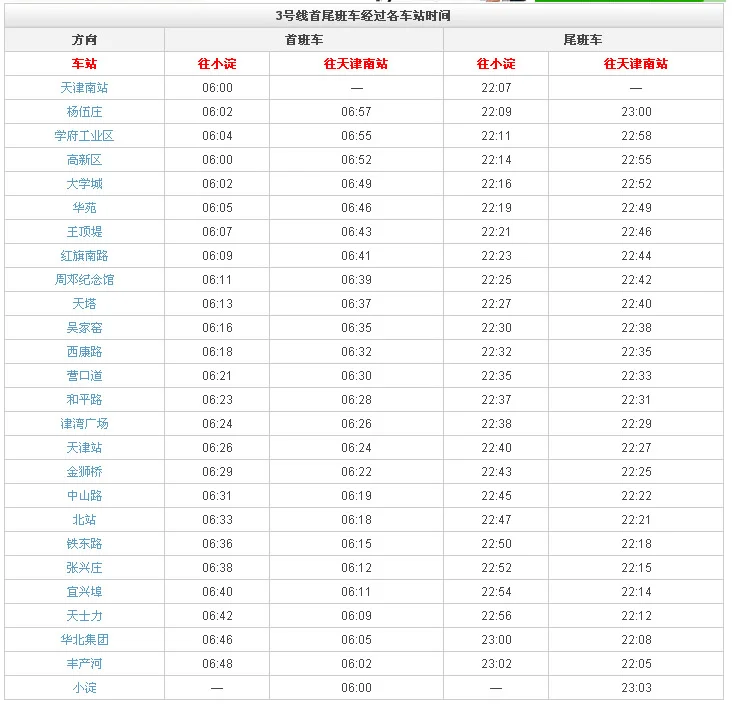The height and width of the screenshot is (706, 732).
Task: Open the 宜兴埠 station link
Action: point(84,592)
